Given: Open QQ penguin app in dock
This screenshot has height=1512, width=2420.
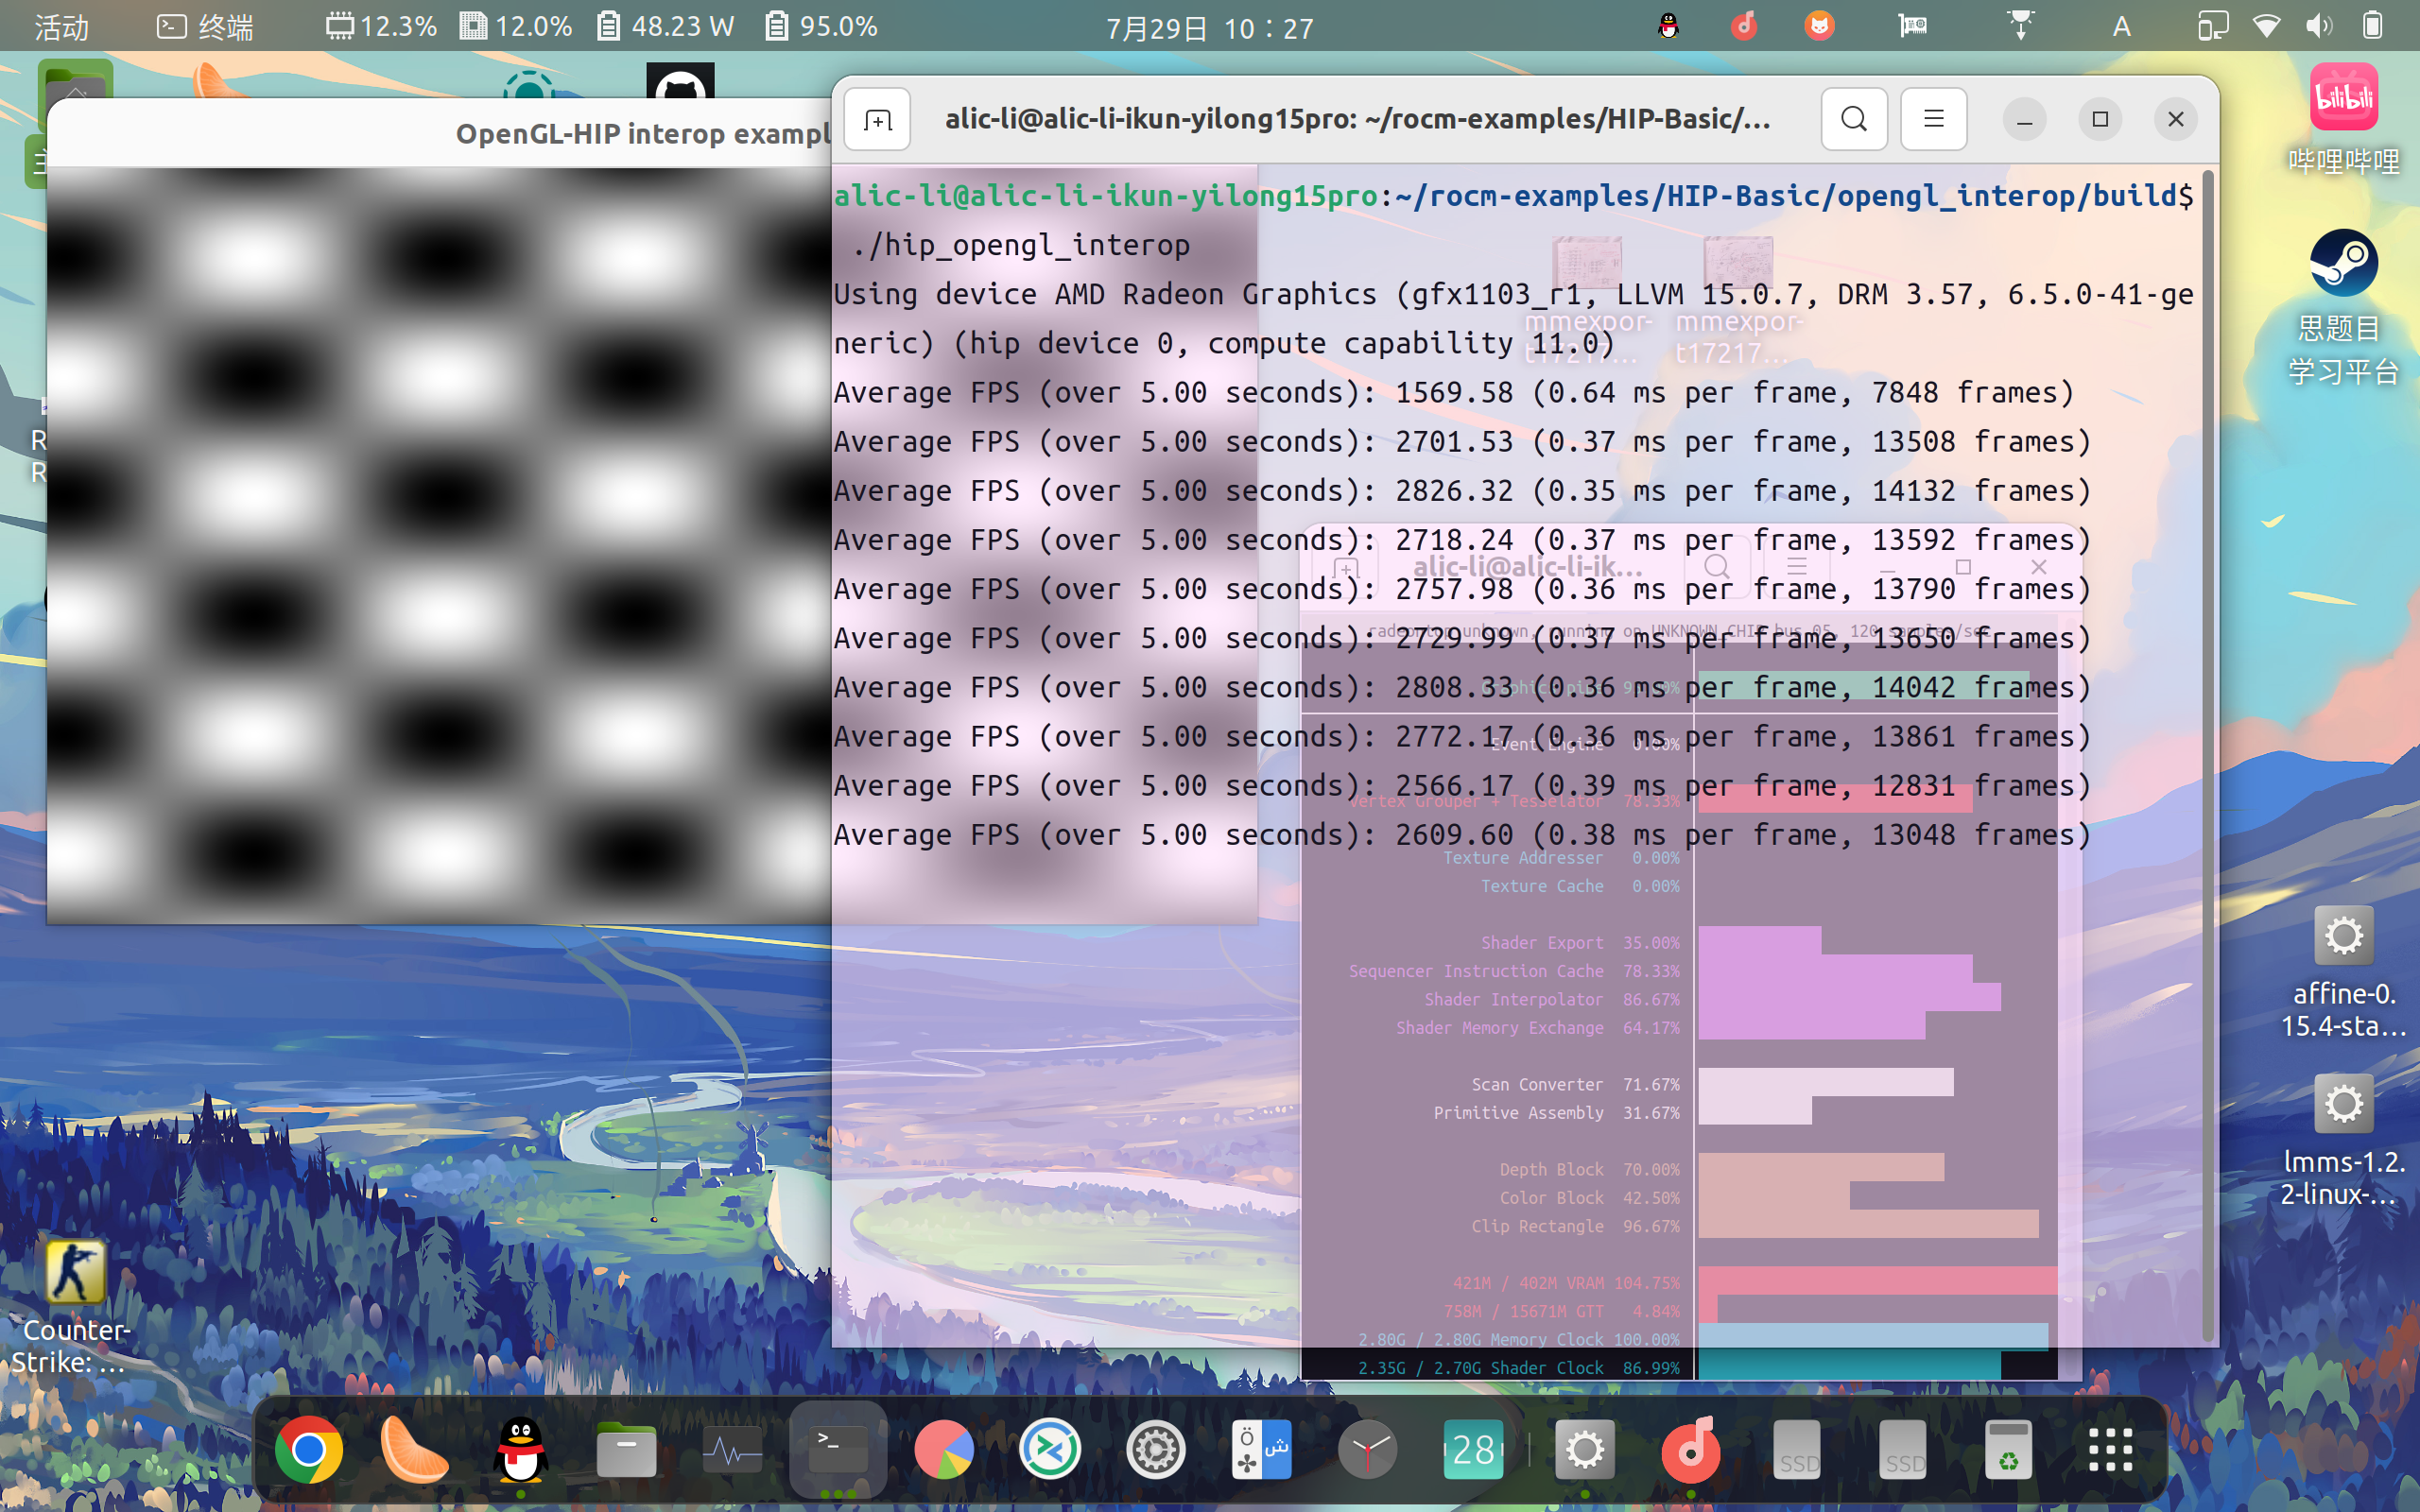Looking at the screenshot, I should tap(521, 1449).
